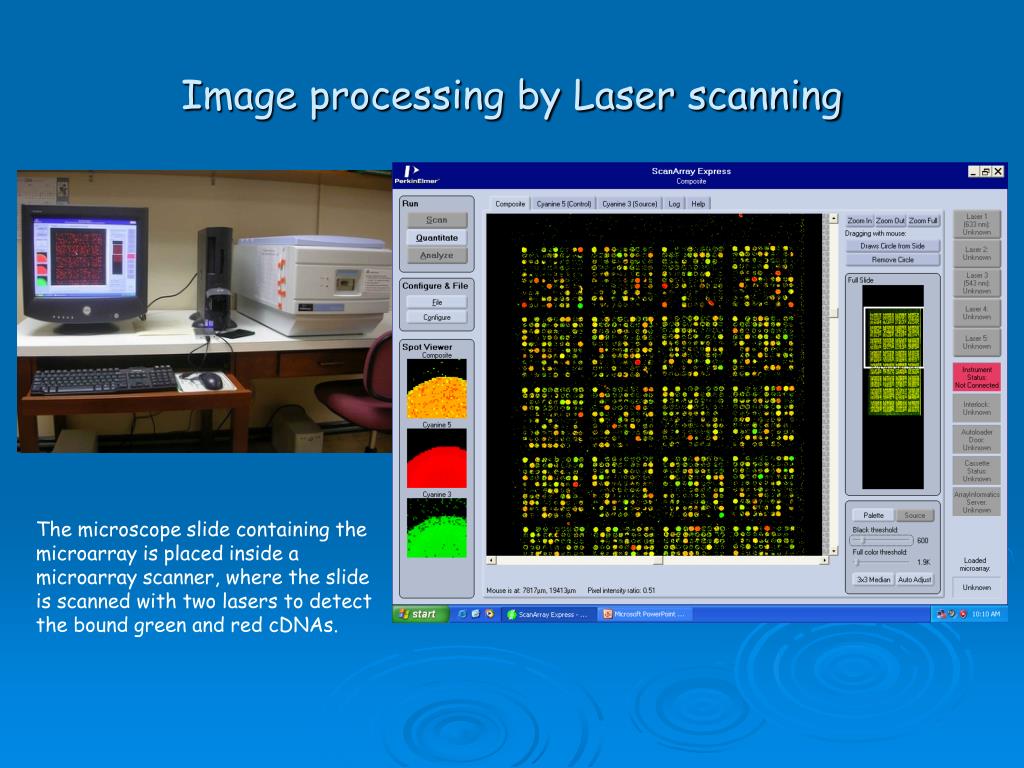Click the Laser 4 status indicator
The width and height of the screenshot is (1024, 768).
[x=976, y=313]
